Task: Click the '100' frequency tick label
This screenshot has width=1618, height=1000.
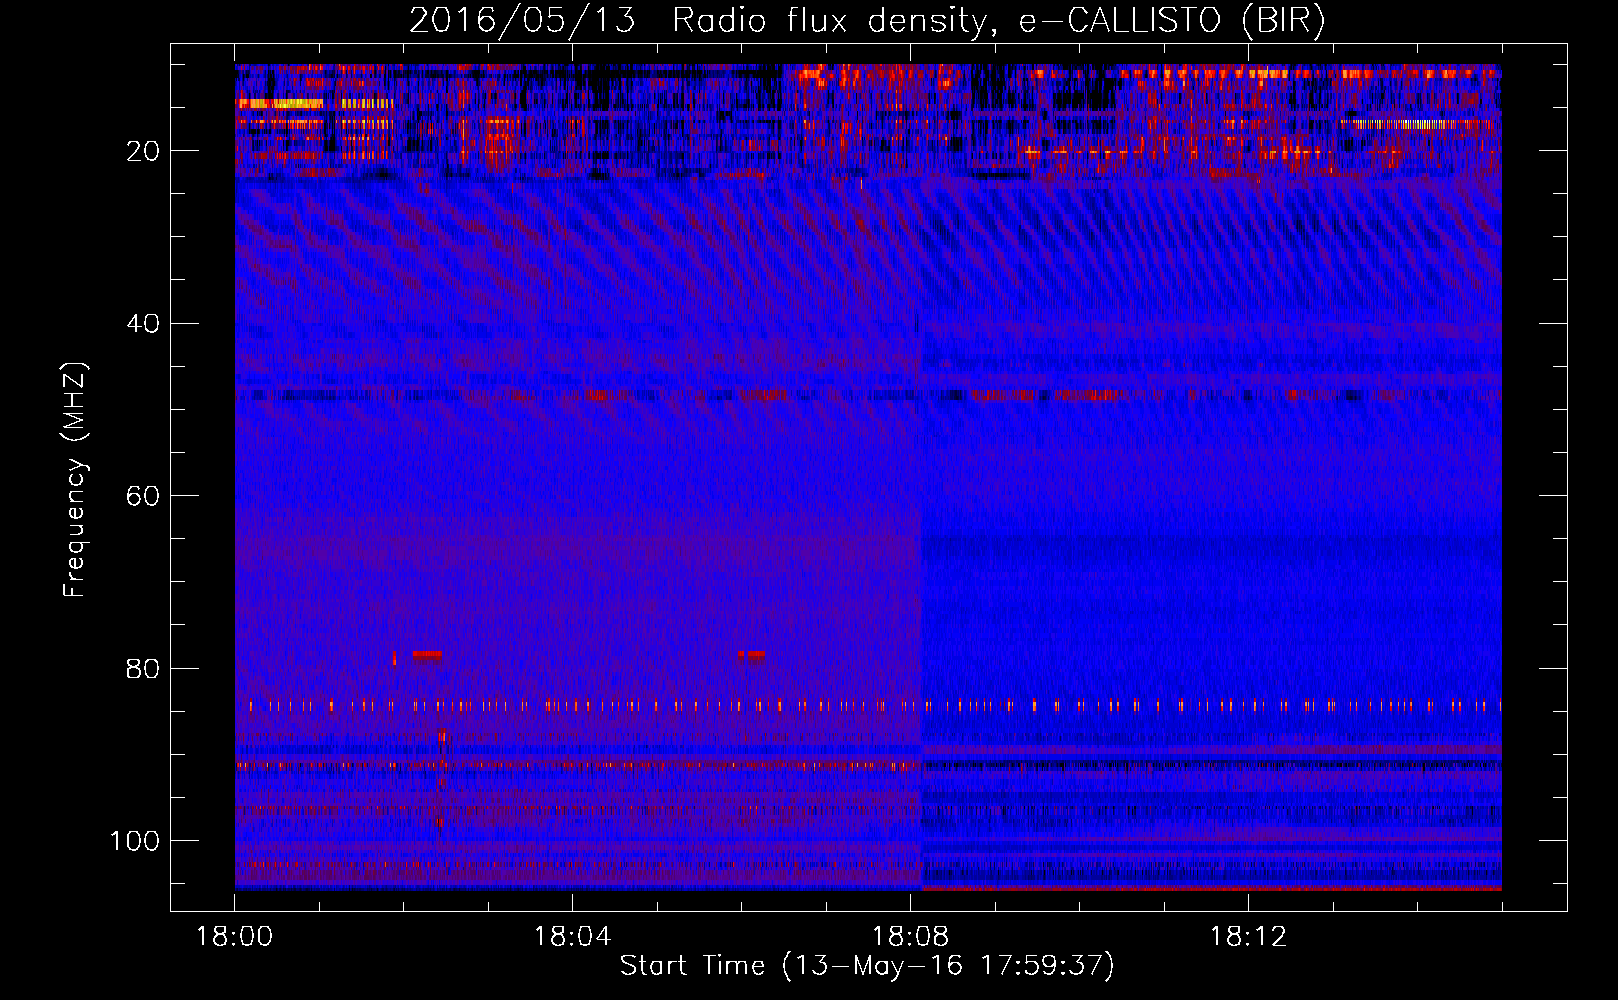Action: [135, 841]
